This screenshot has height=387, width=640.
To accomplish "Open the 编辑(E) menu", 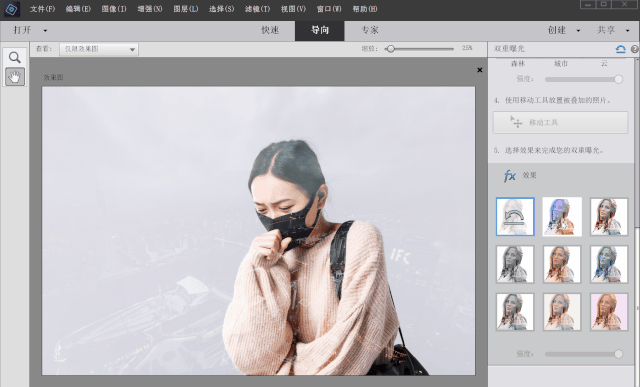I will [78, 9].
